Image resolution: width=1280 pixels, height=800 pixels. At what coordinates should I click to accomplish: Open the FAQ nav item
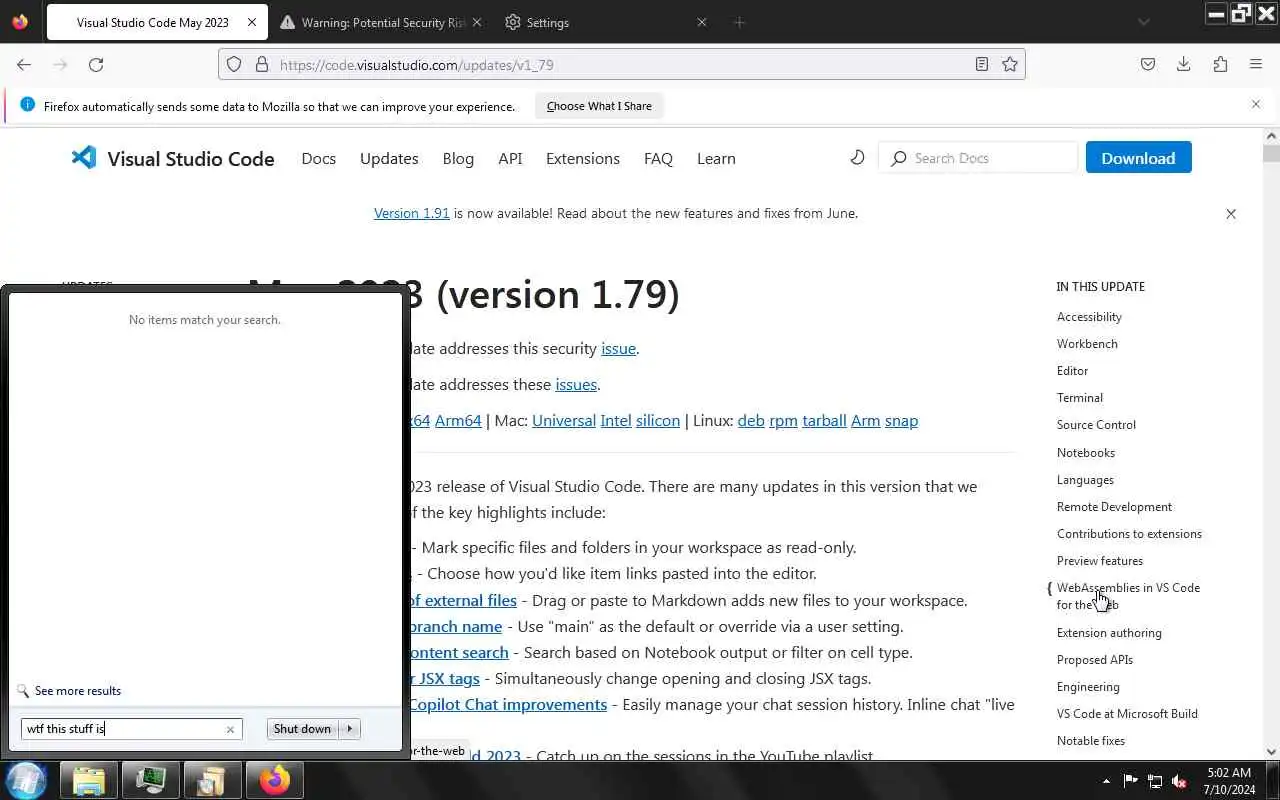[658, 158]
